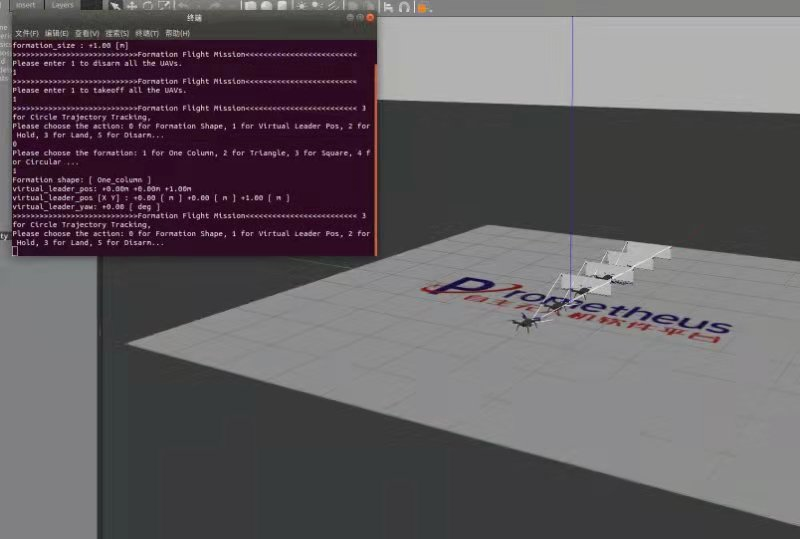Add a spot light
The height and width of the screenshot is (539, 800).
coord(317,6)
